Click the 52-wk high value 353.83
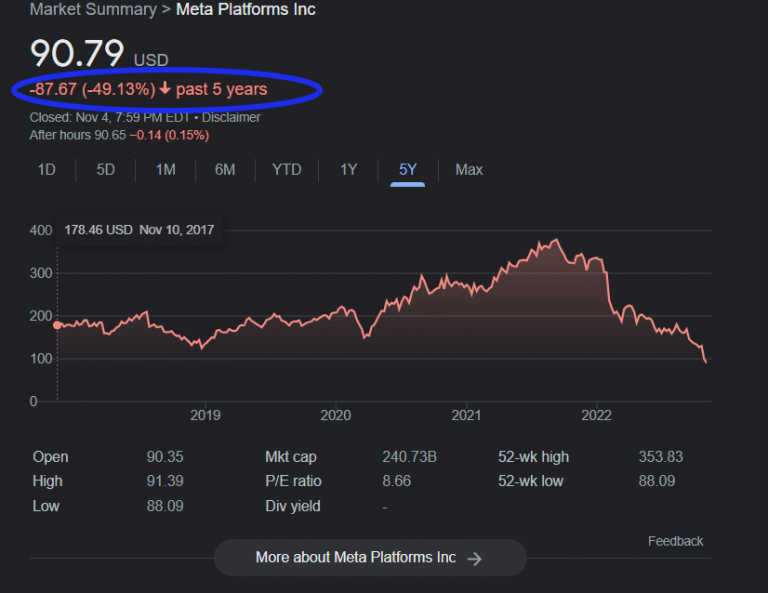This screenshot has width=768, height=593. tap(661, 457)
